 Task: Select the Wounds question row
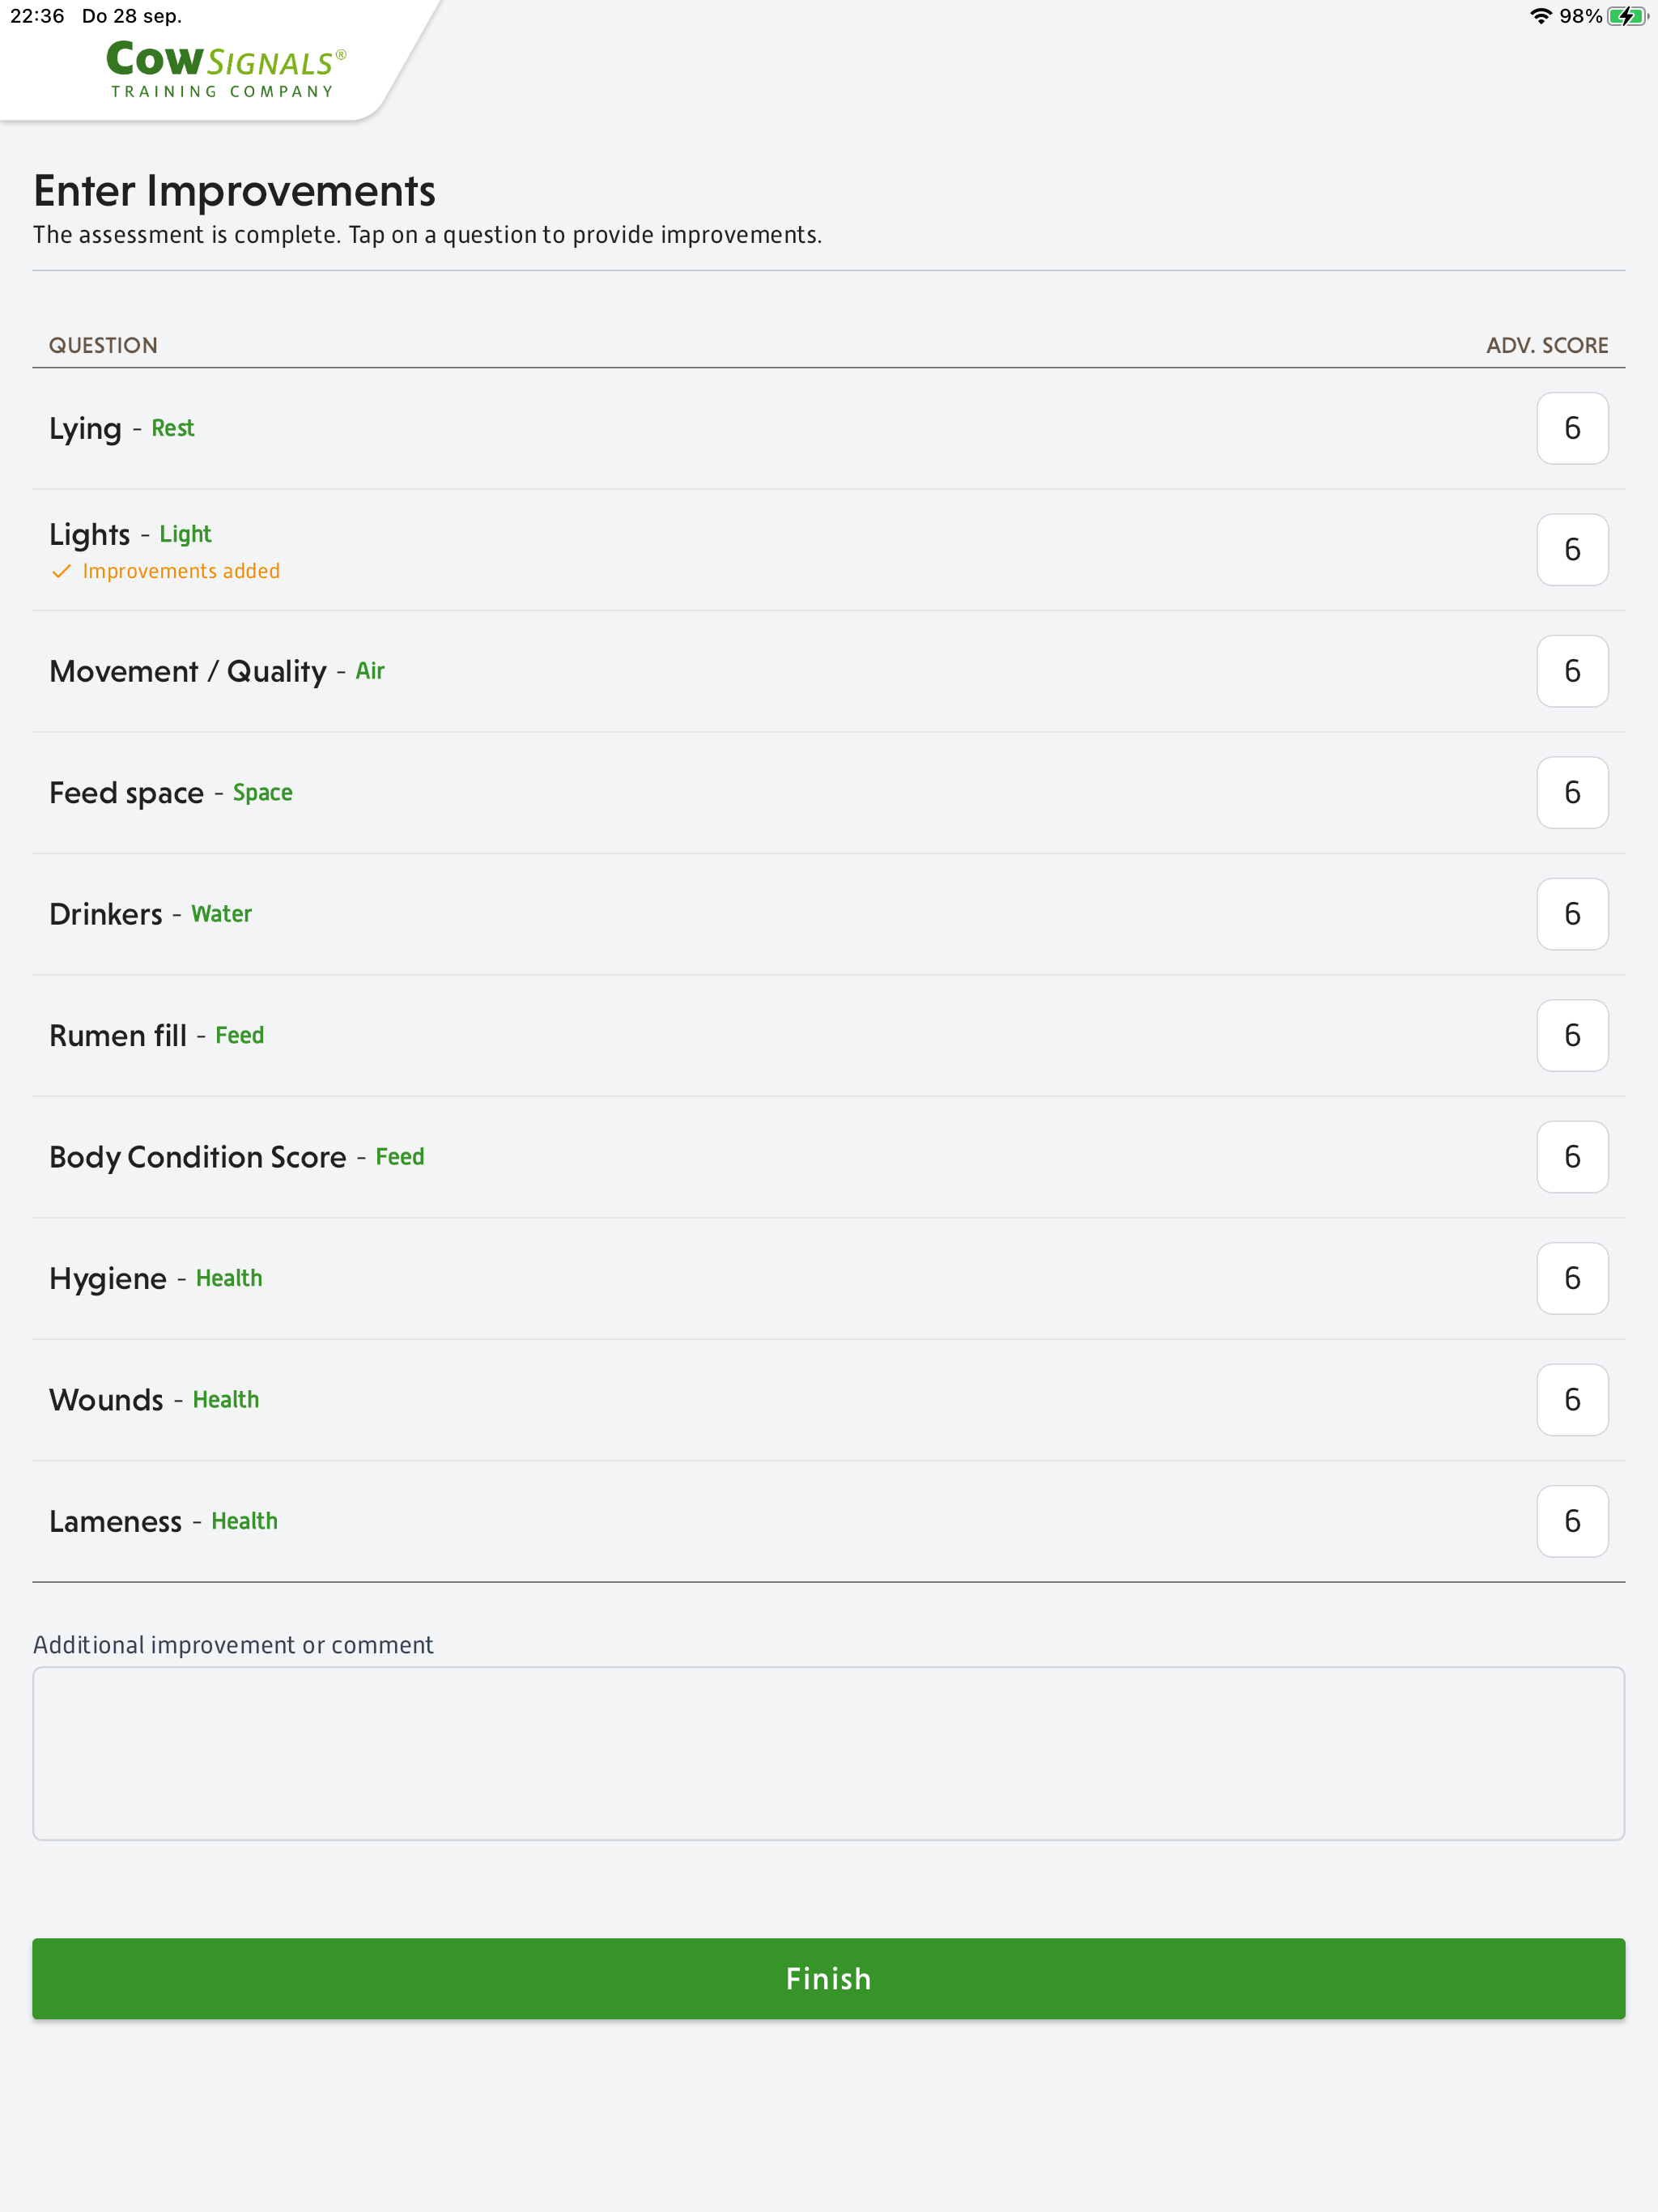(828, 1400)
